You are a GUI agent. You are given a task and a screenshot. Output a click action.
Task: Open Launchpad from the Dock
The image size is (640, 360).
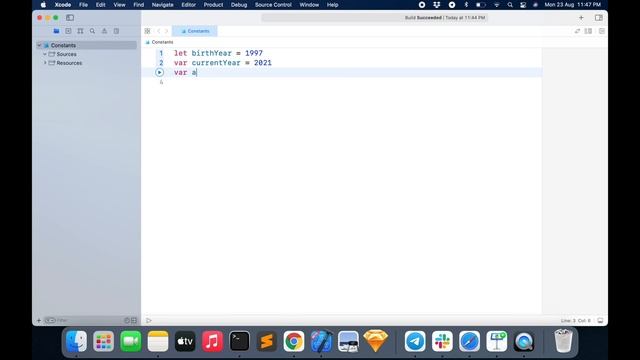point(103,341)
